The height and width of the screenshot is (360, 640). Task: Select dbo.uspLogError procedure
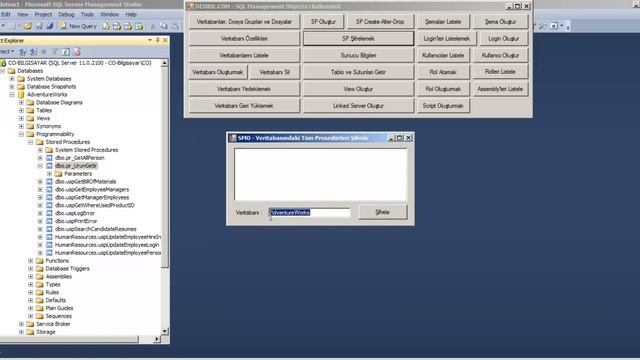click(x=75, y=213)
